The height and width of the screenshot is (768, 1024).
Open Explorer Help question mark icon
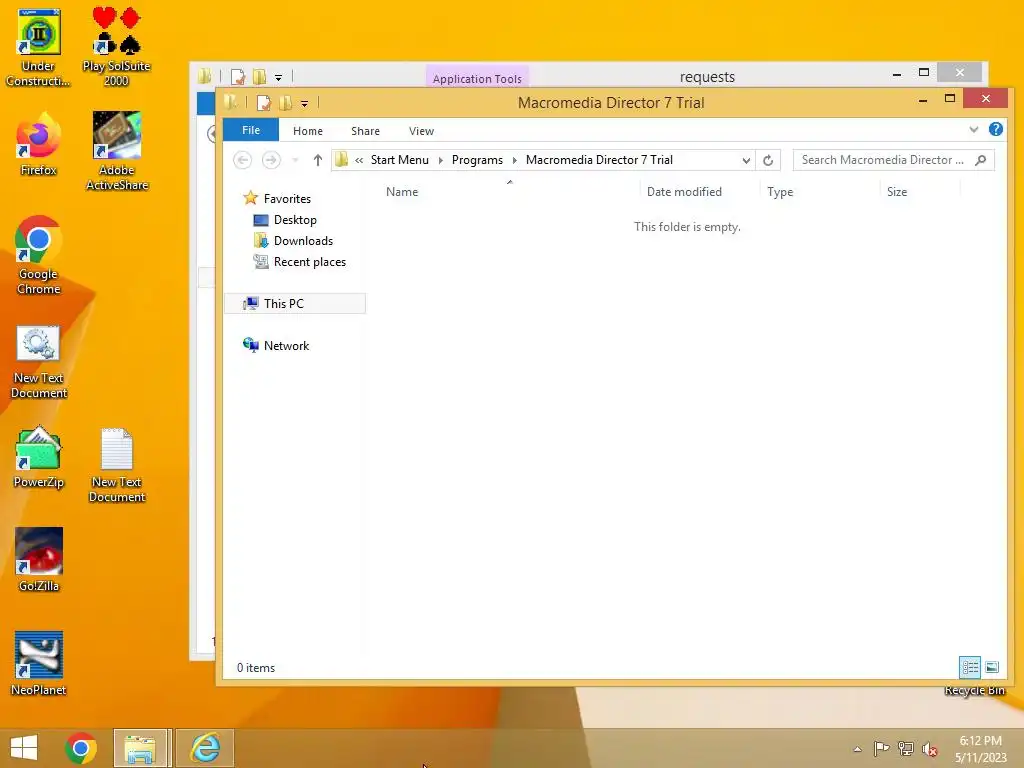(x=995, y=129)
